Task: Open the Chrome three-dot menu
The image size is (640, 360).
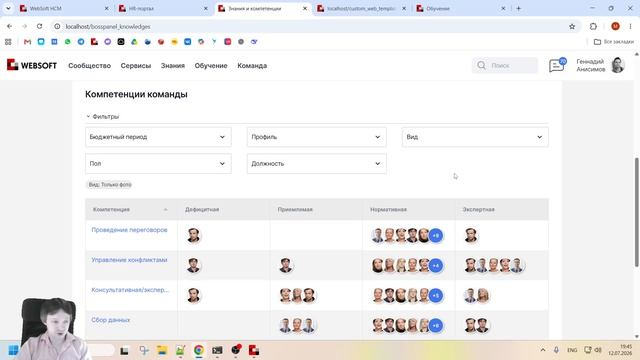Action: point(630,27)
